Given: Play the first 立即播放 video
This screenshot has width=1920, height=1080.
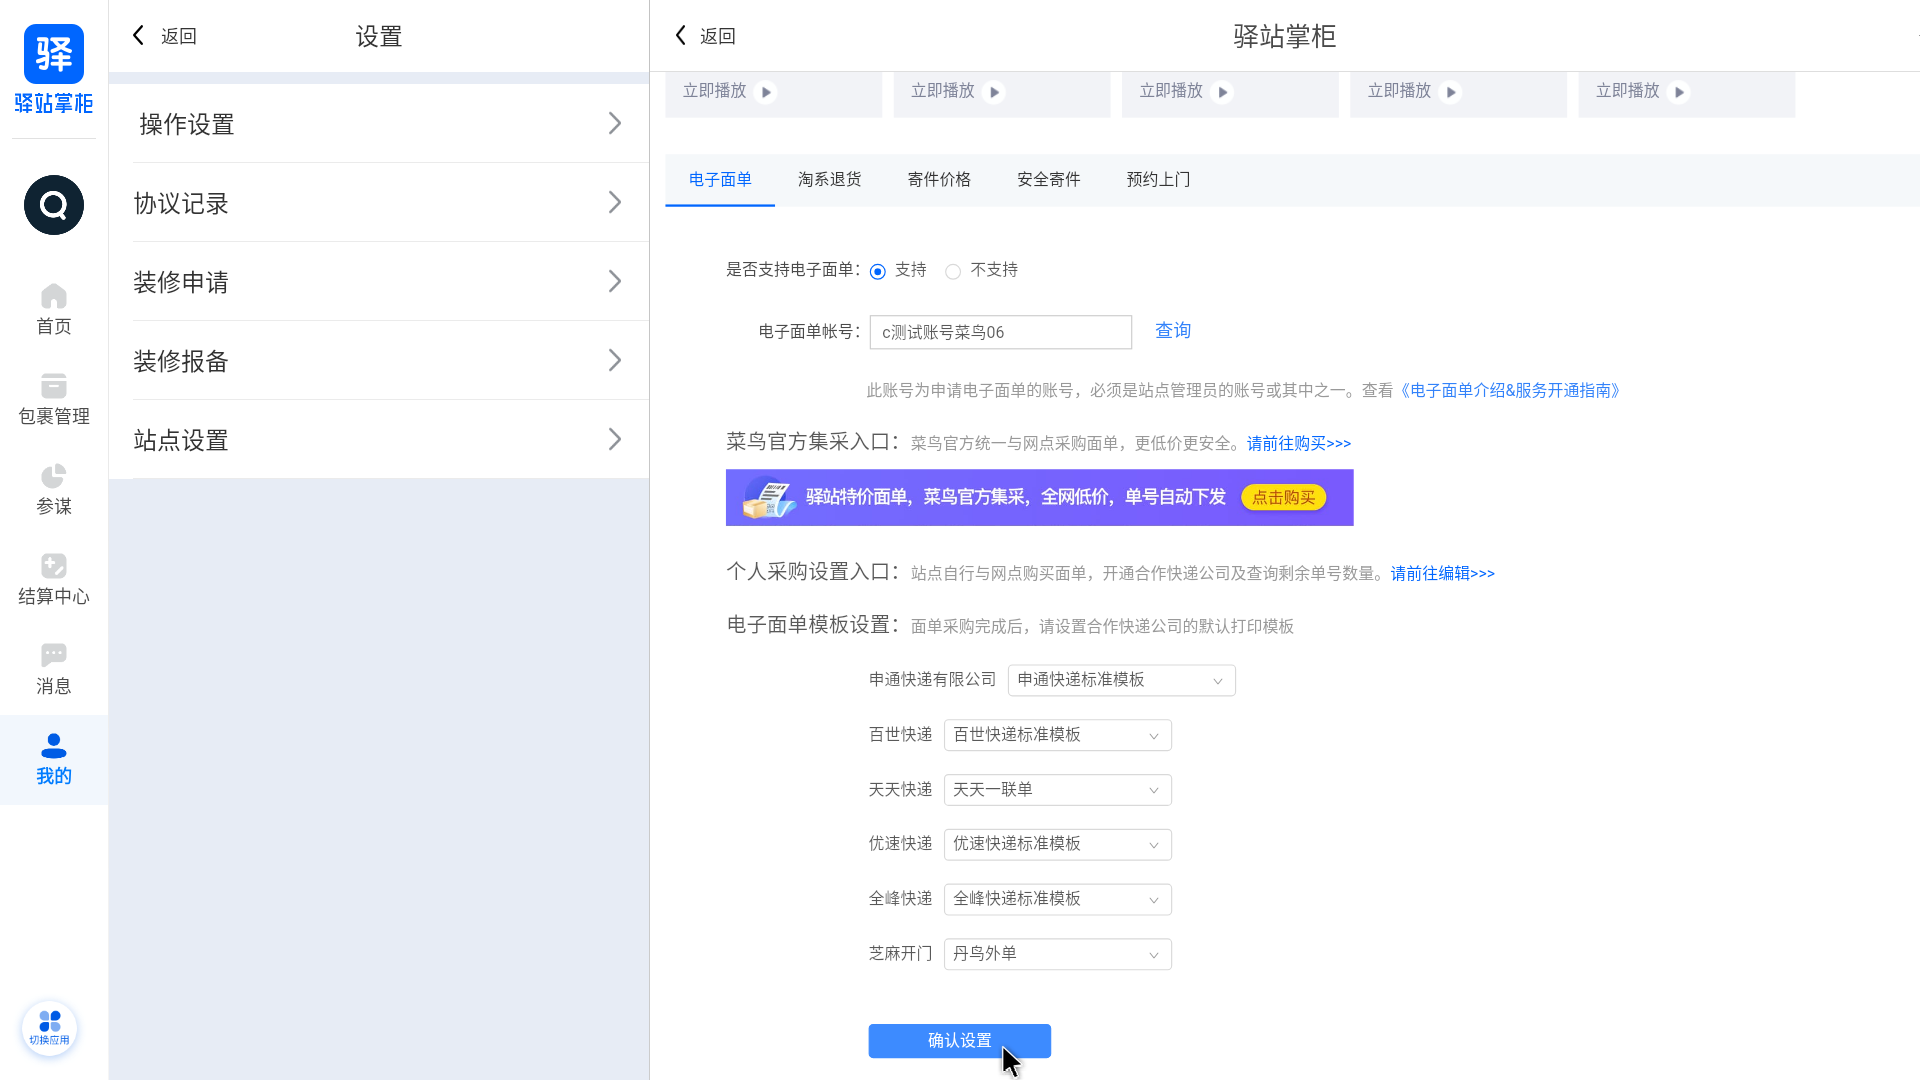Looking at the screenshot, I should coord(766,92).
